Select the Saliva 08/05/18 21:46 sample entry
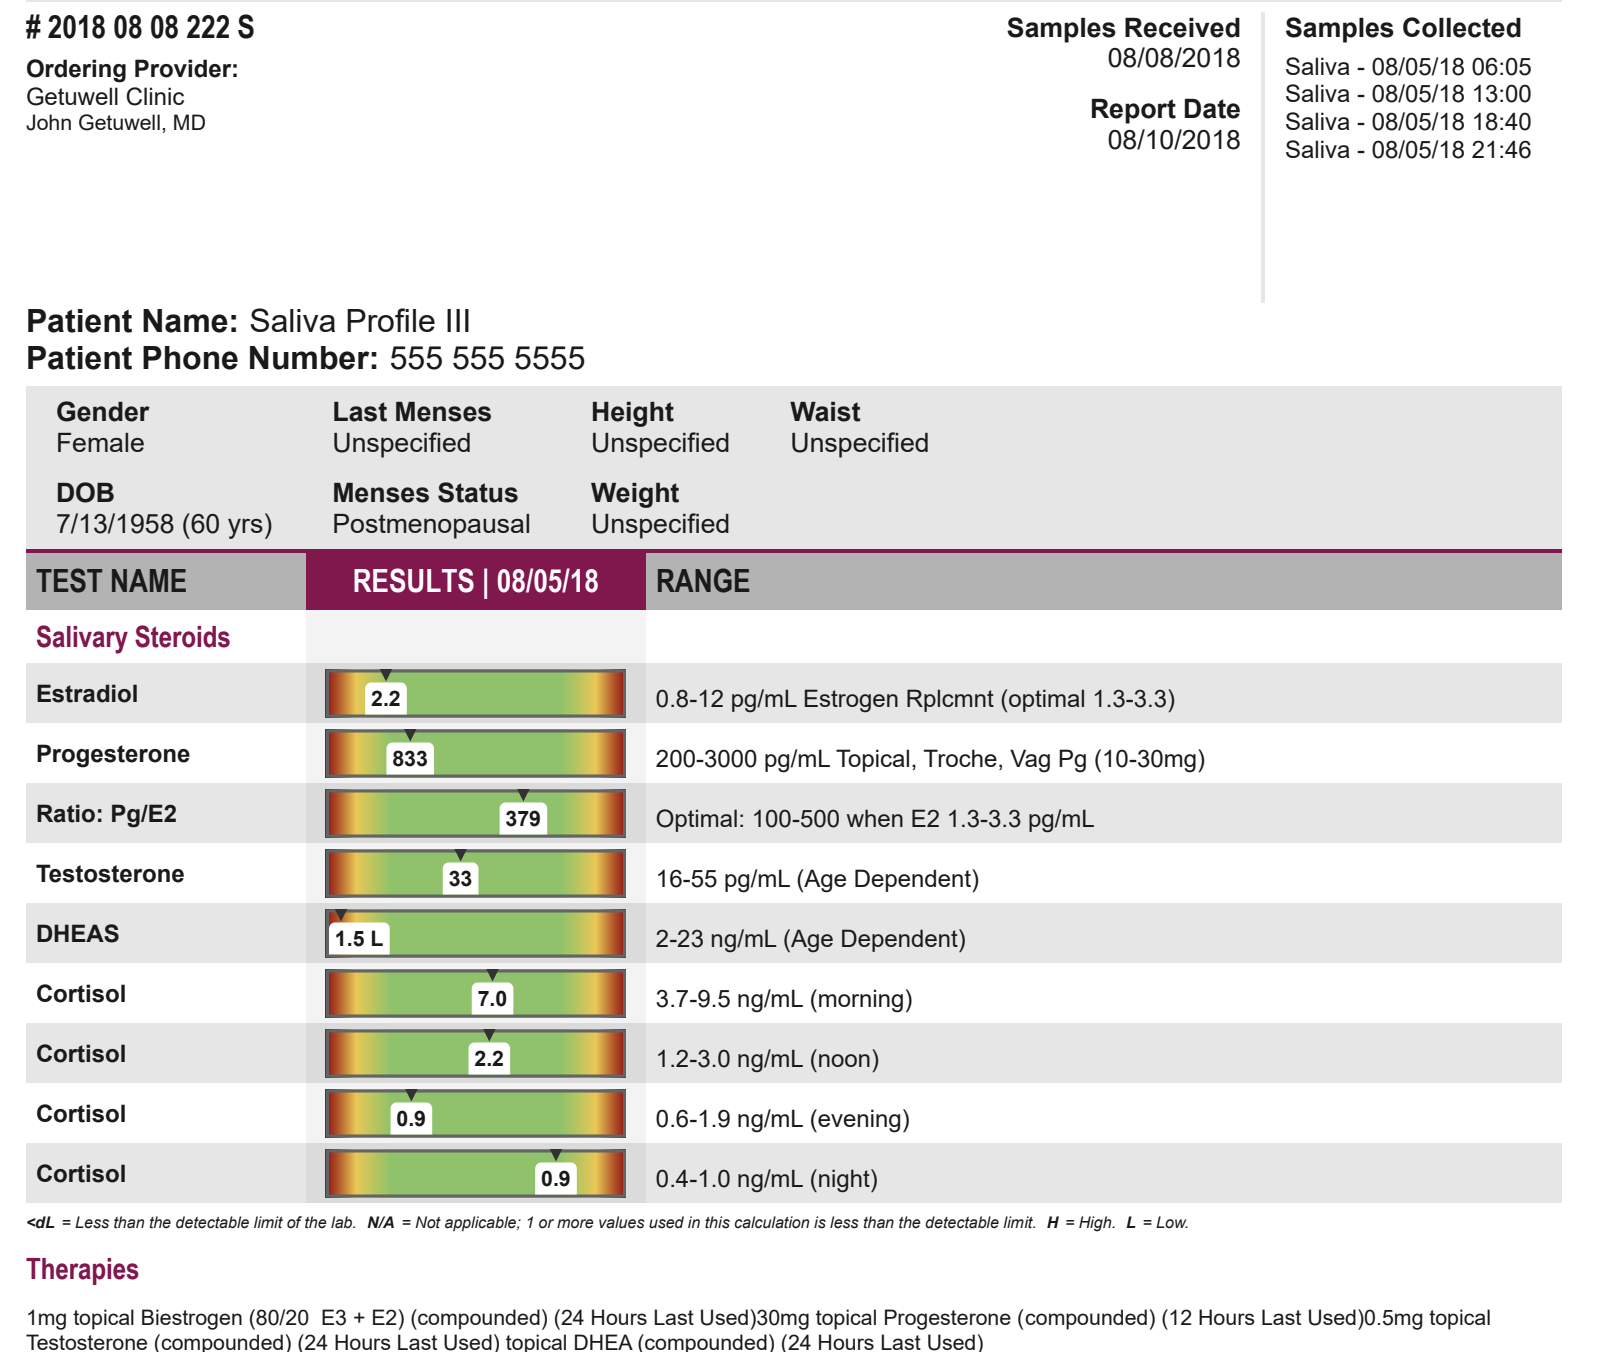1602x1352 pixels. point(1408,150)
